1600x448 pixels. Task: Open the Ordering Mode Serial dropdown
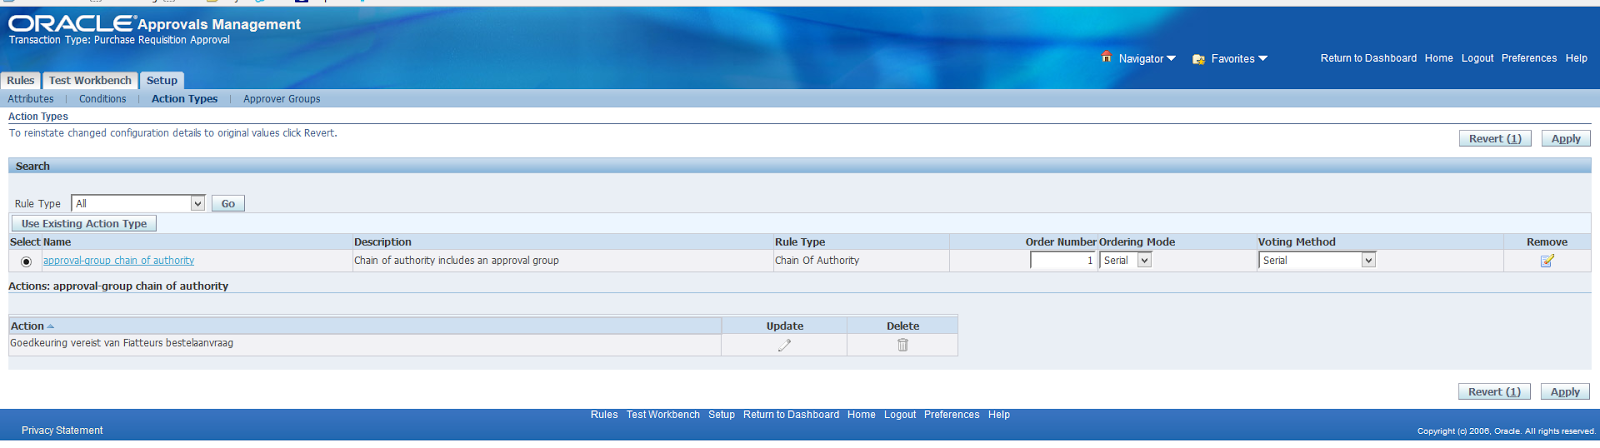point(1126,260)
